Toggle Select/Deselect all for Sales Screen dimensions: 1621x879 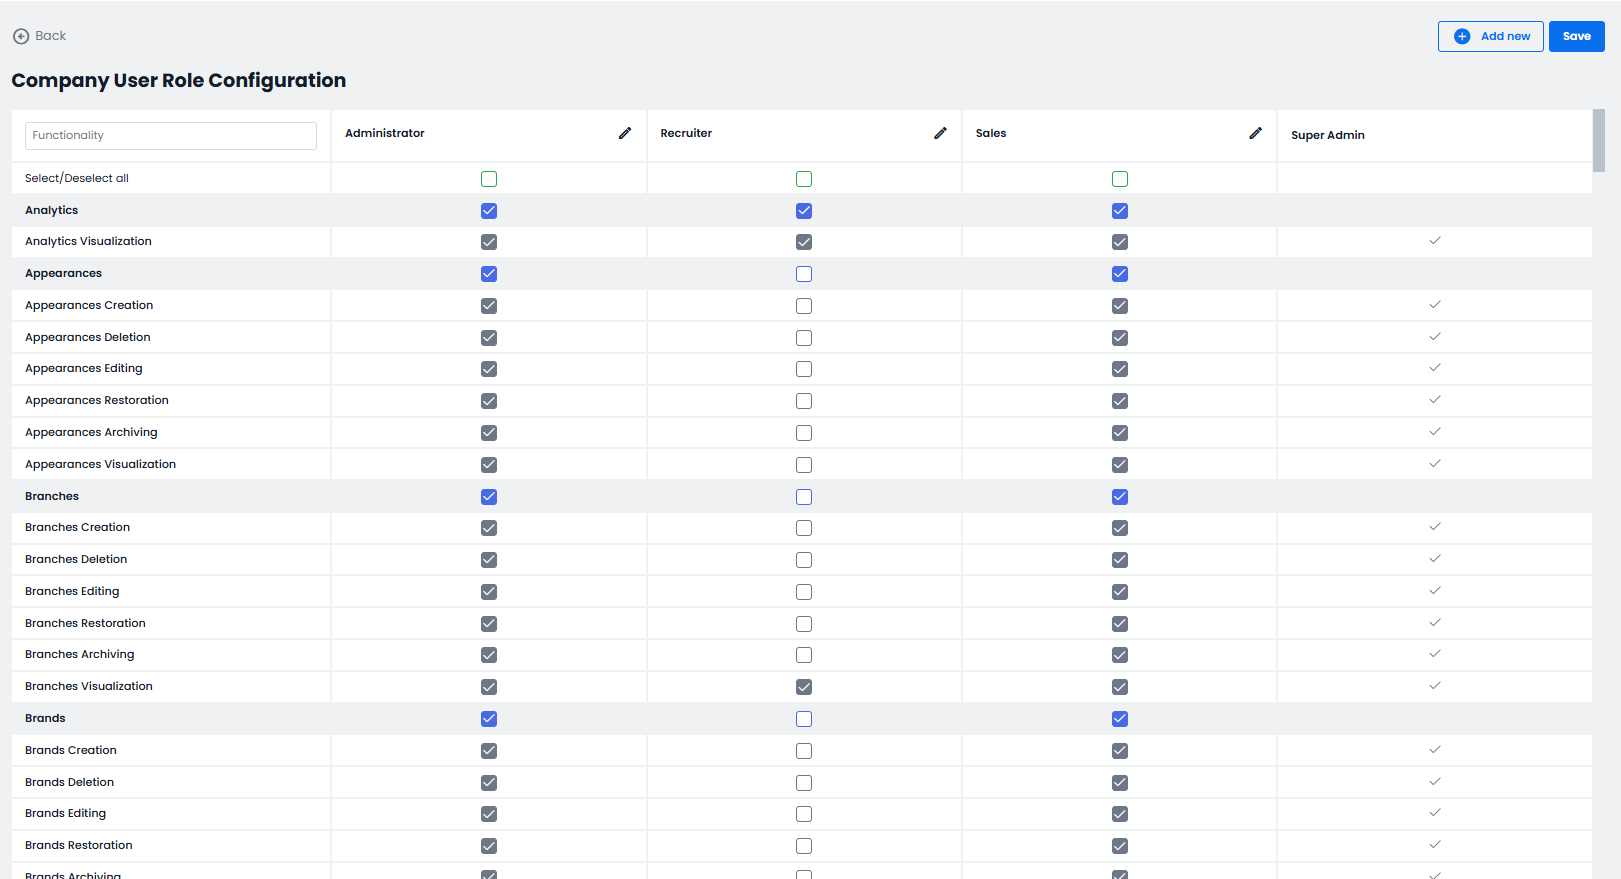coord(1120,179)
